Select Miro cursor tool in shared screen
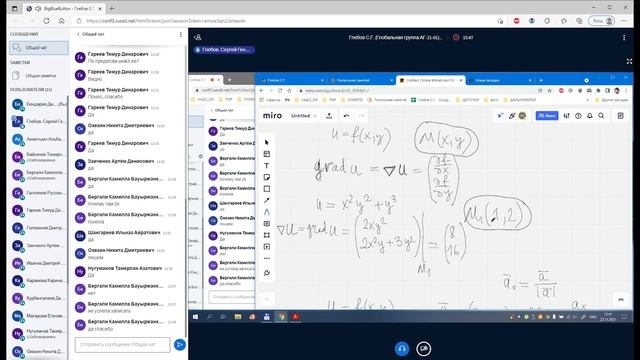Image resolution: width=640 pixels, height=360 pixels. coord(267,142)
